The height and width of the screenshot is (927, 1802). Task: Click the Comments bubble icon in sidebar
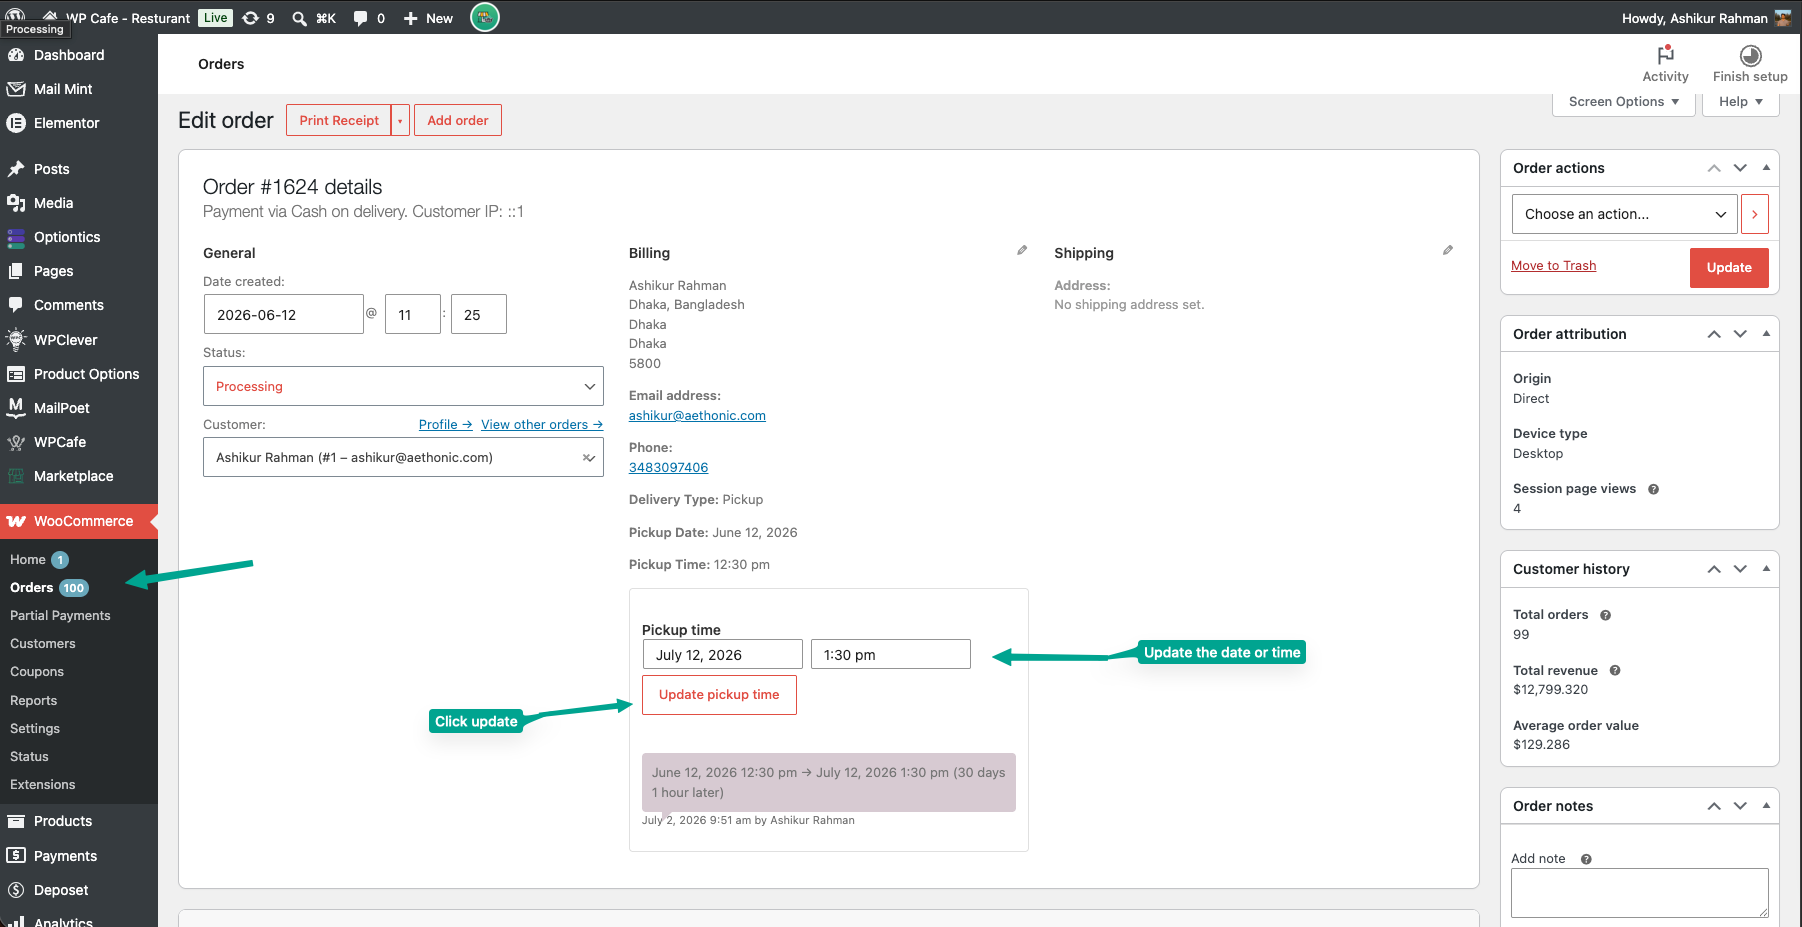[16, 305]
